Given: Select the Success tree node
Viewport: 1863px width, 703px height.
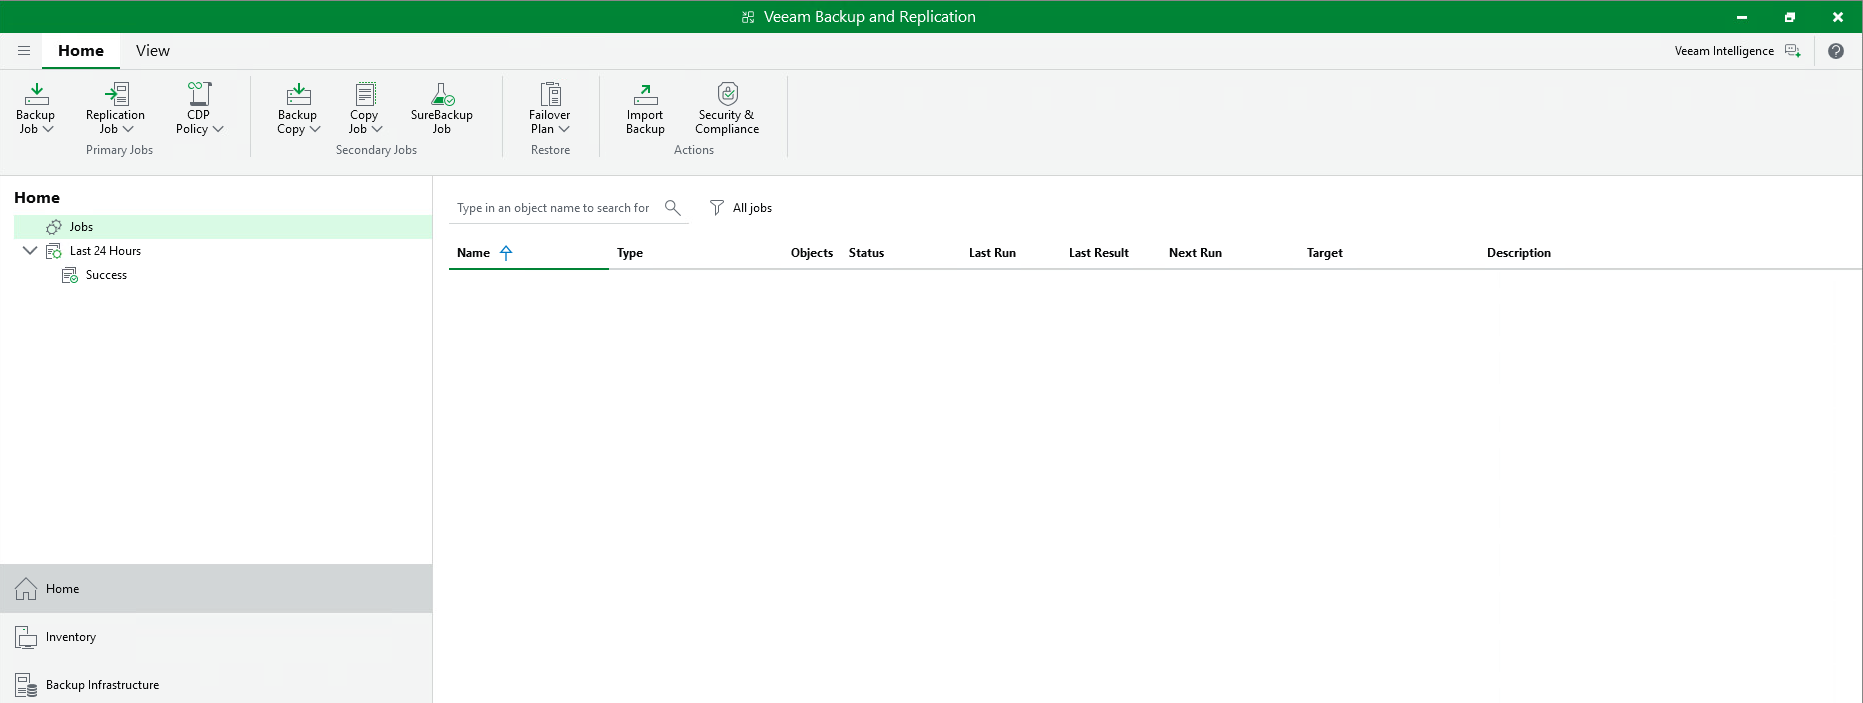Looking at the screenshot, I should (106, 275).
